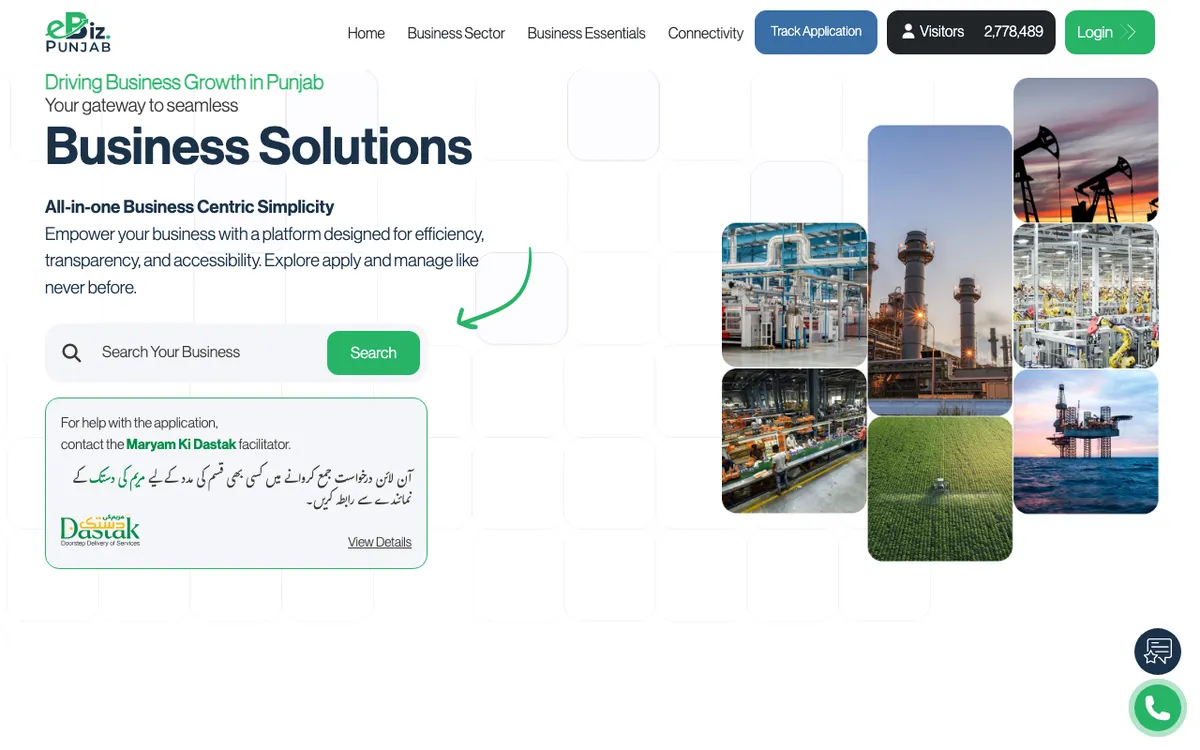The image size is (1200, 750).
Task: Open the feedback chat star icon
Action: pos(1158,652)
